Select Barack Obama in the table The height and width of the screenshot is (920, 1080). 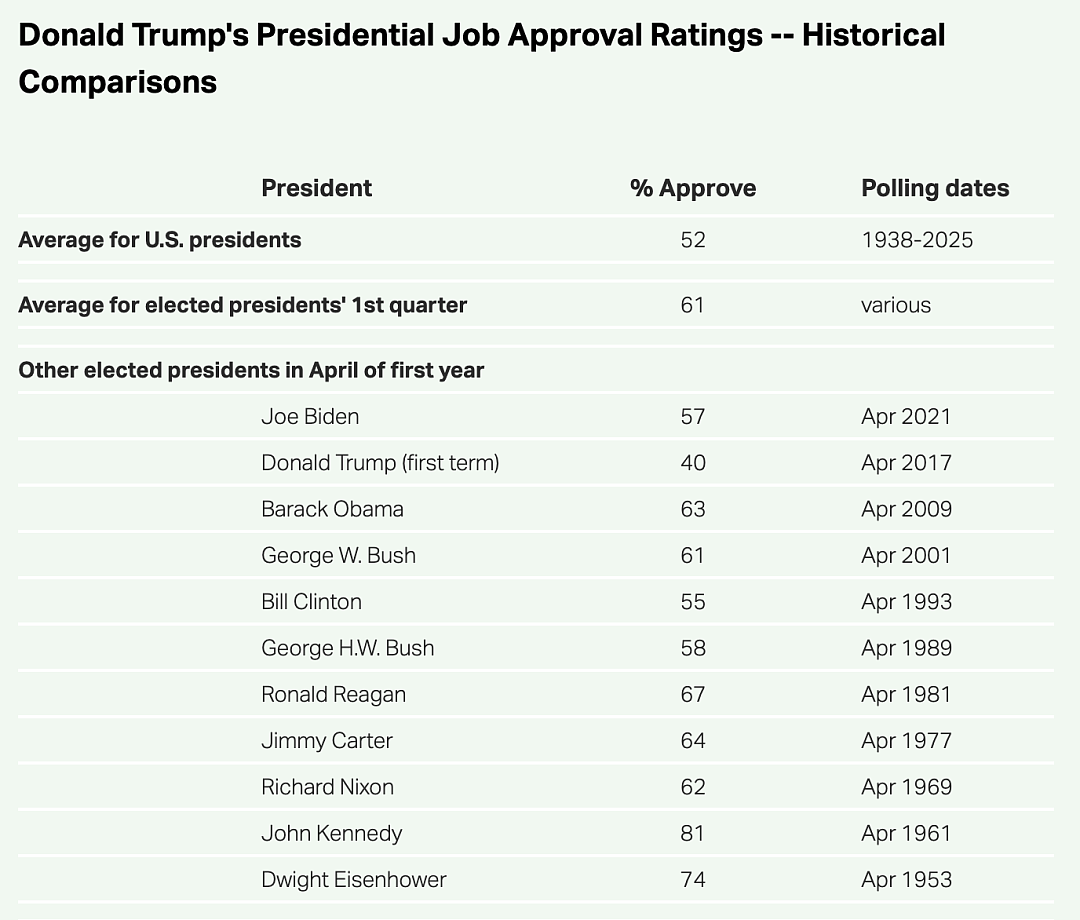coord(332,509)
